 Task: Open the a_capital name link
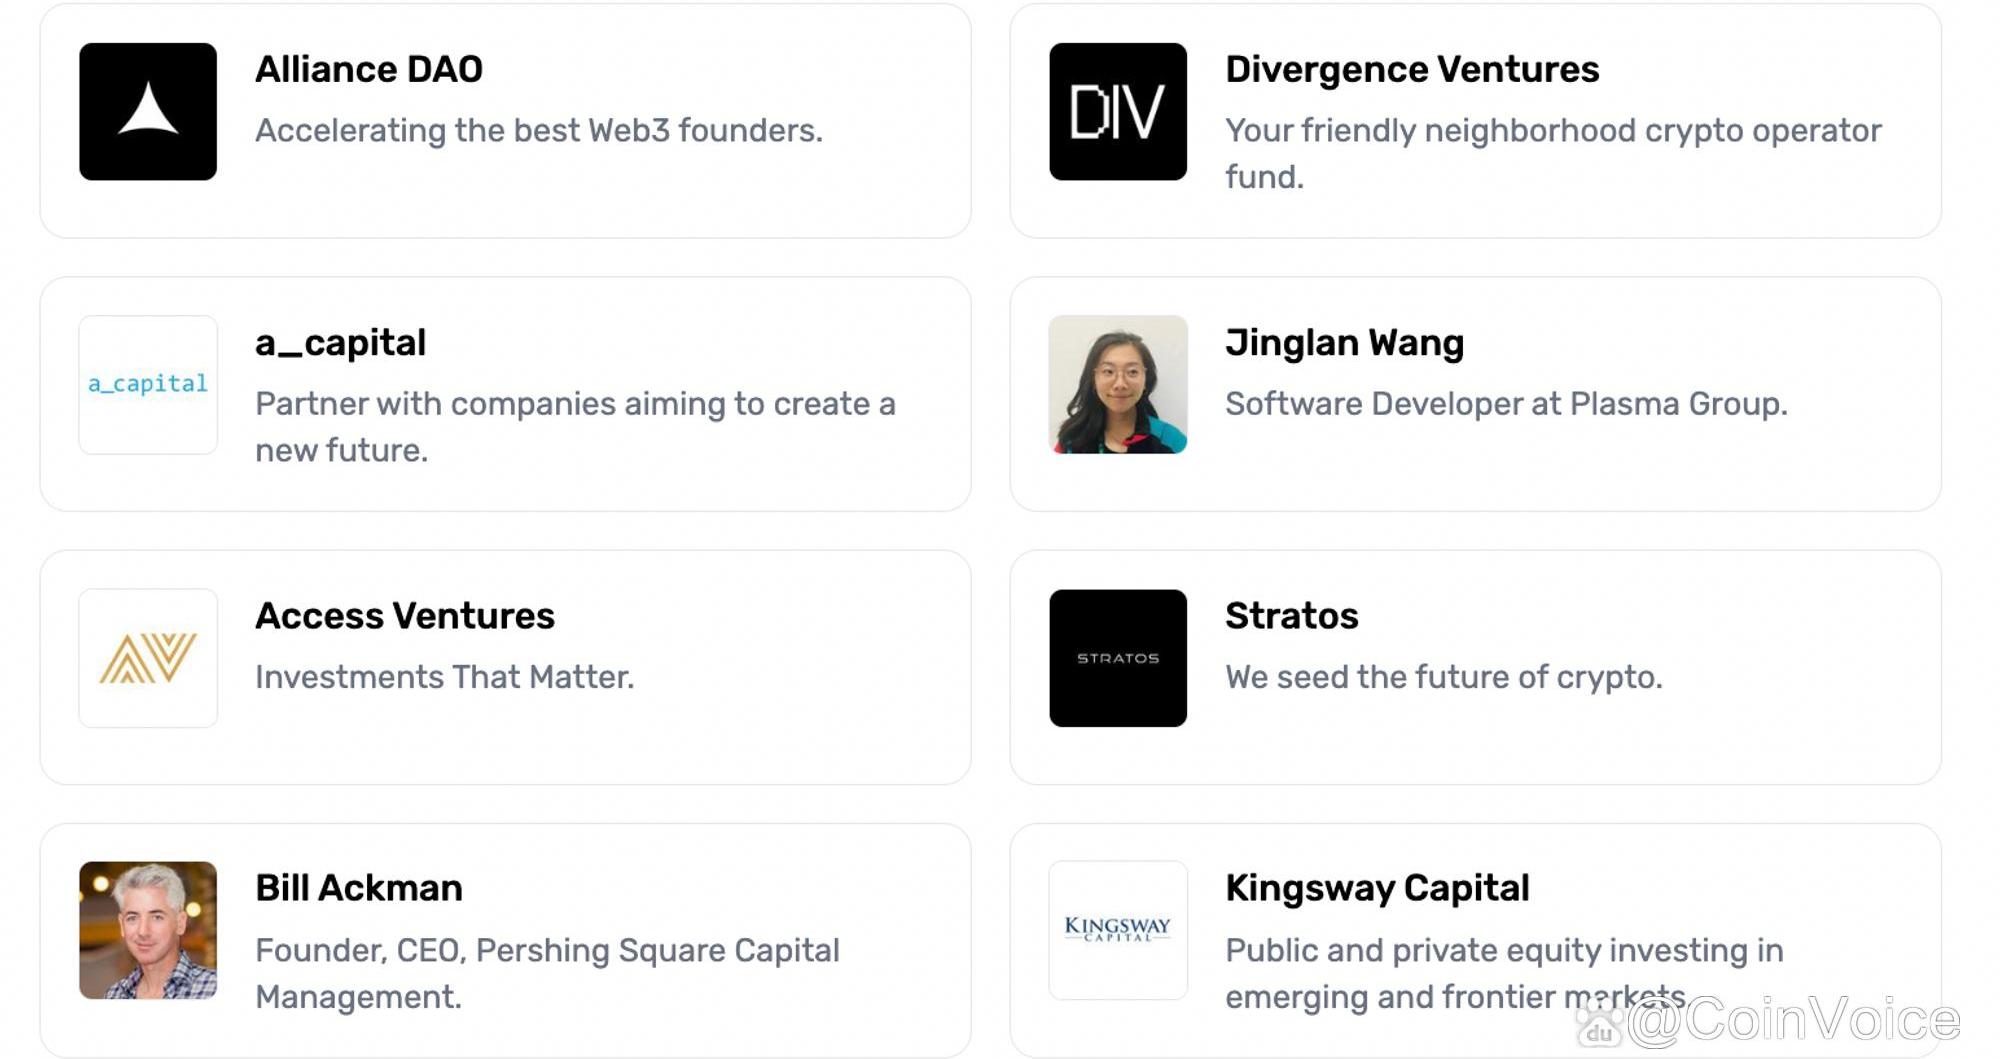coord(340,343)
